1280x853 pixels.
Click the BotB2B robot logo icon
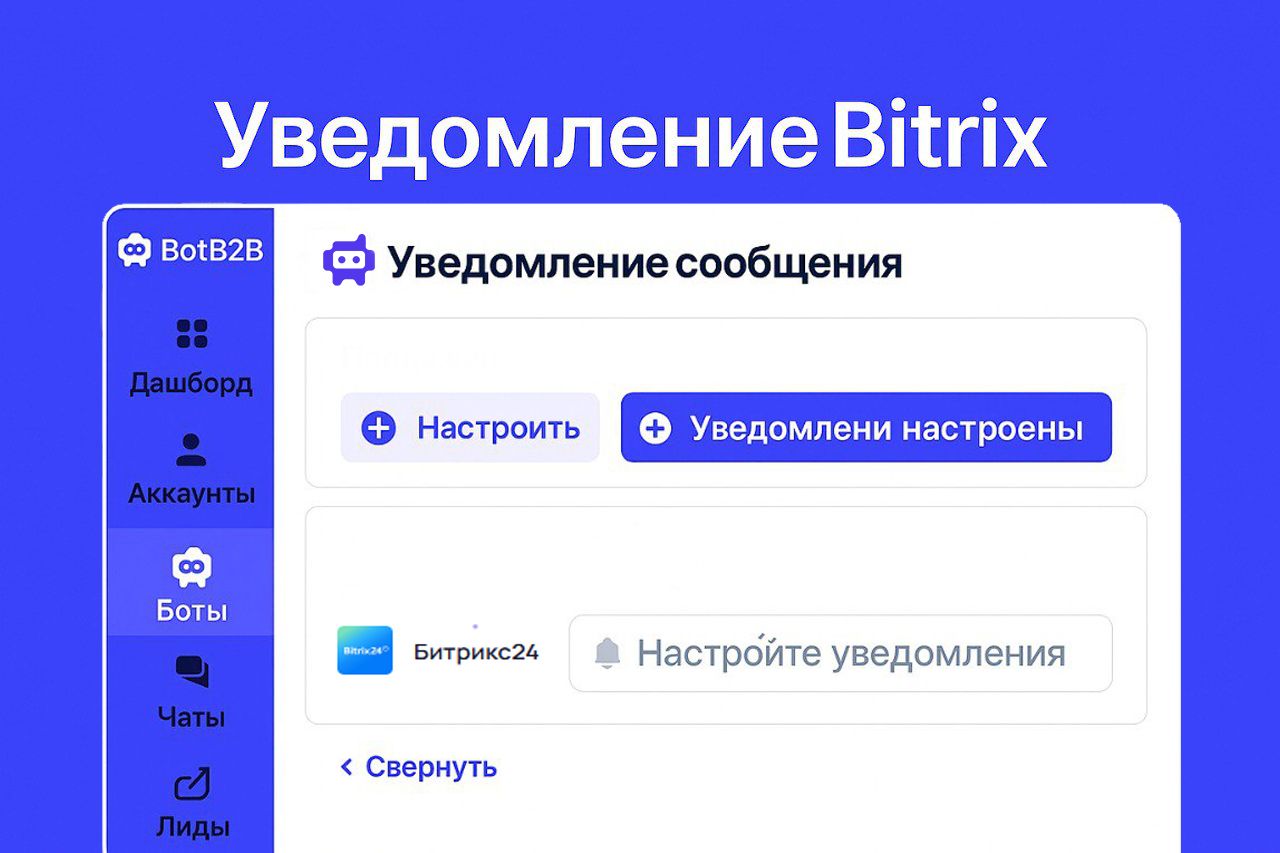coord(134,250)
